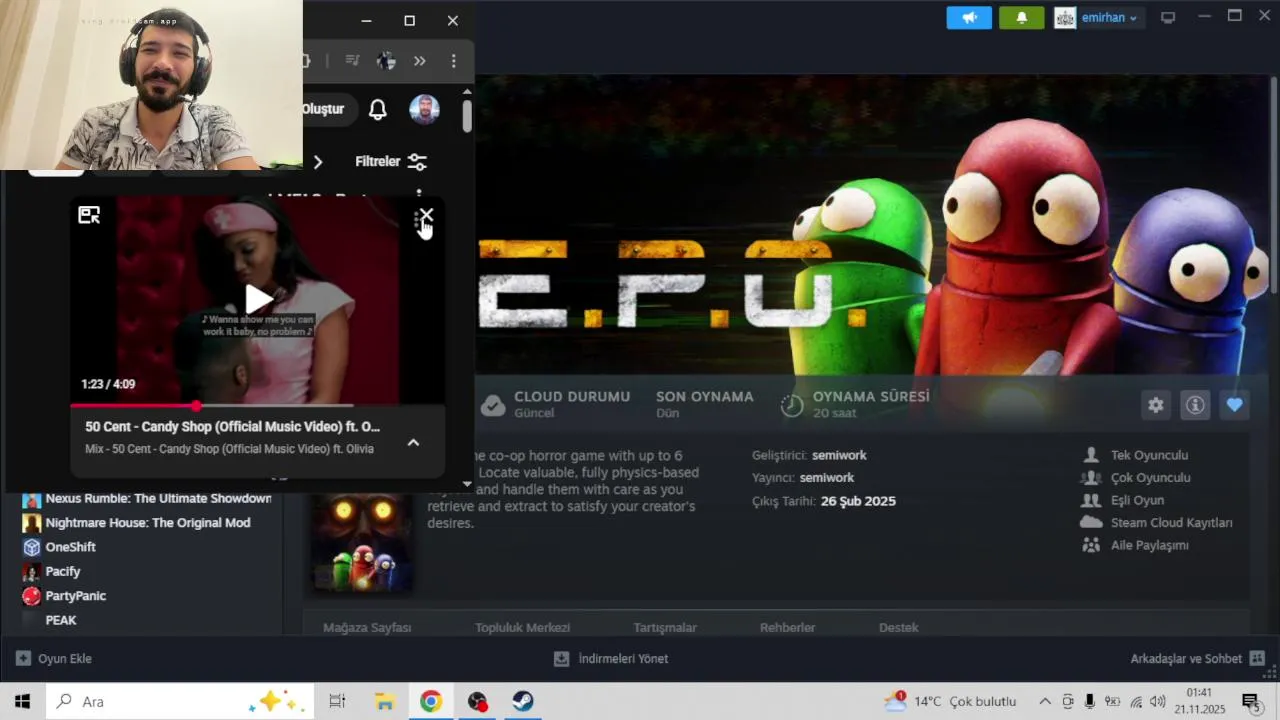Open Task View on the taskbar
The width and height of the screenshot is (1280, 720).
point(337,701)
